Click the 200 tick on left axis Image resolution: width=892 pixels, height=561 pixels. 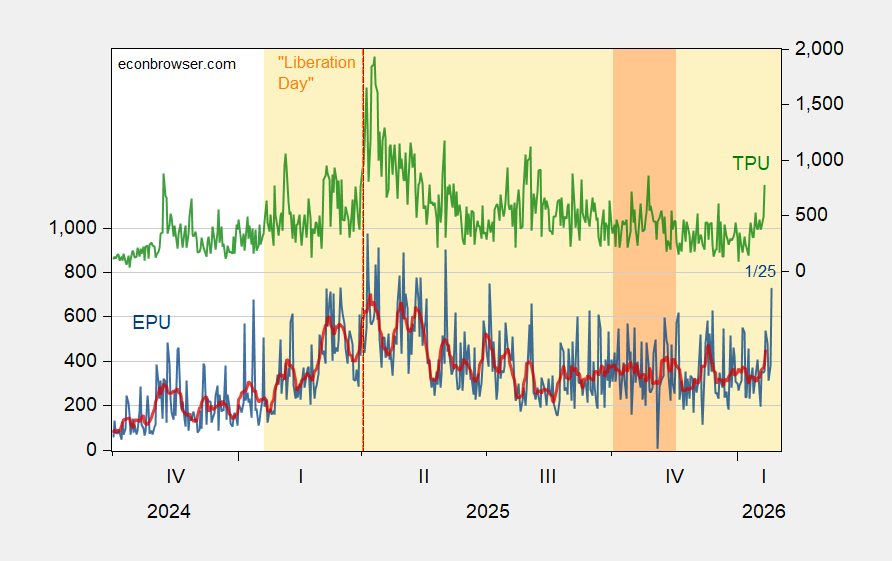click(80, 406)
